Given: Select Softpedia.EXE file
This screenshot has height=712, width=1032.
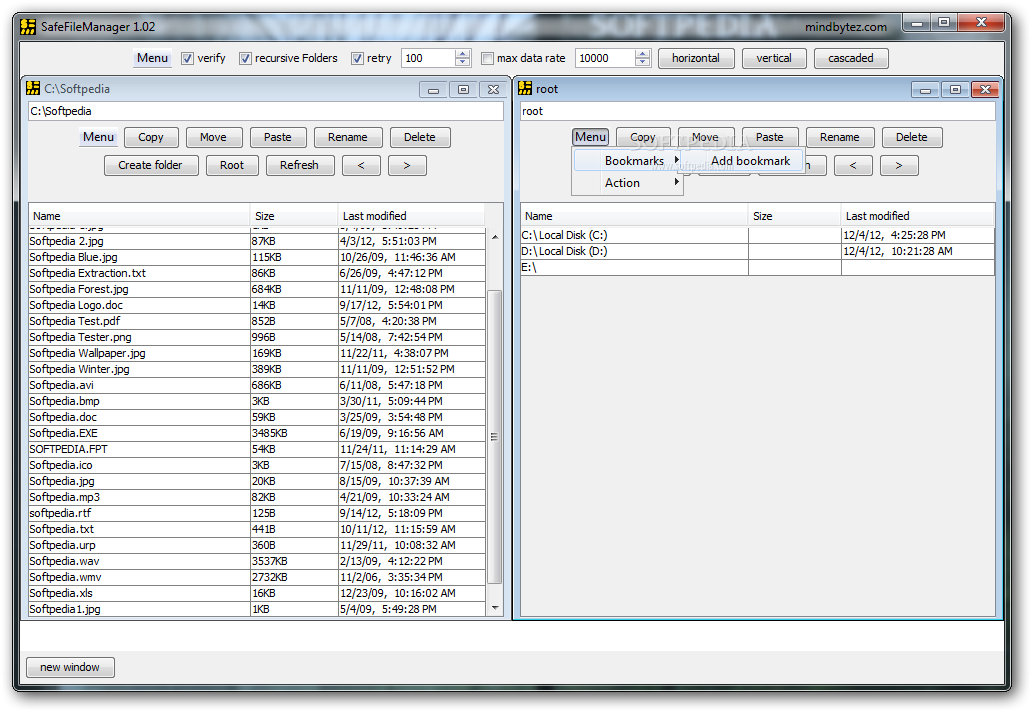Looking at the screenshot, I should (257, 433).
